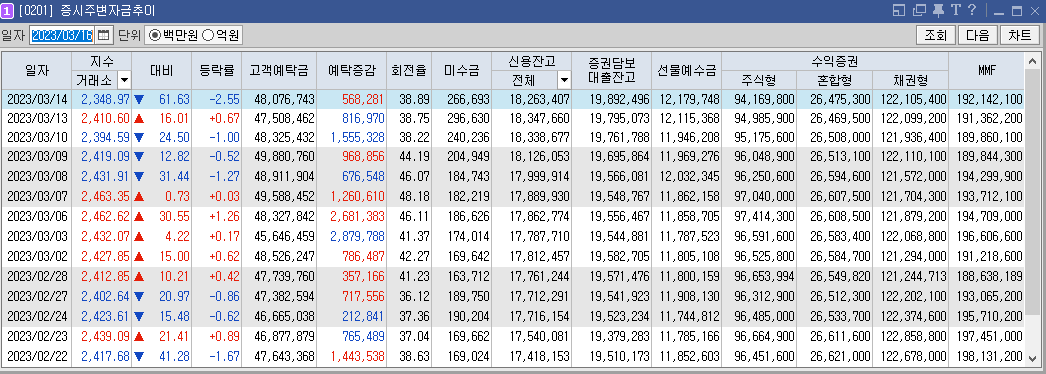Click the 차트 button
This screenshot has height=374, width=1046.
click(1020, 35)
